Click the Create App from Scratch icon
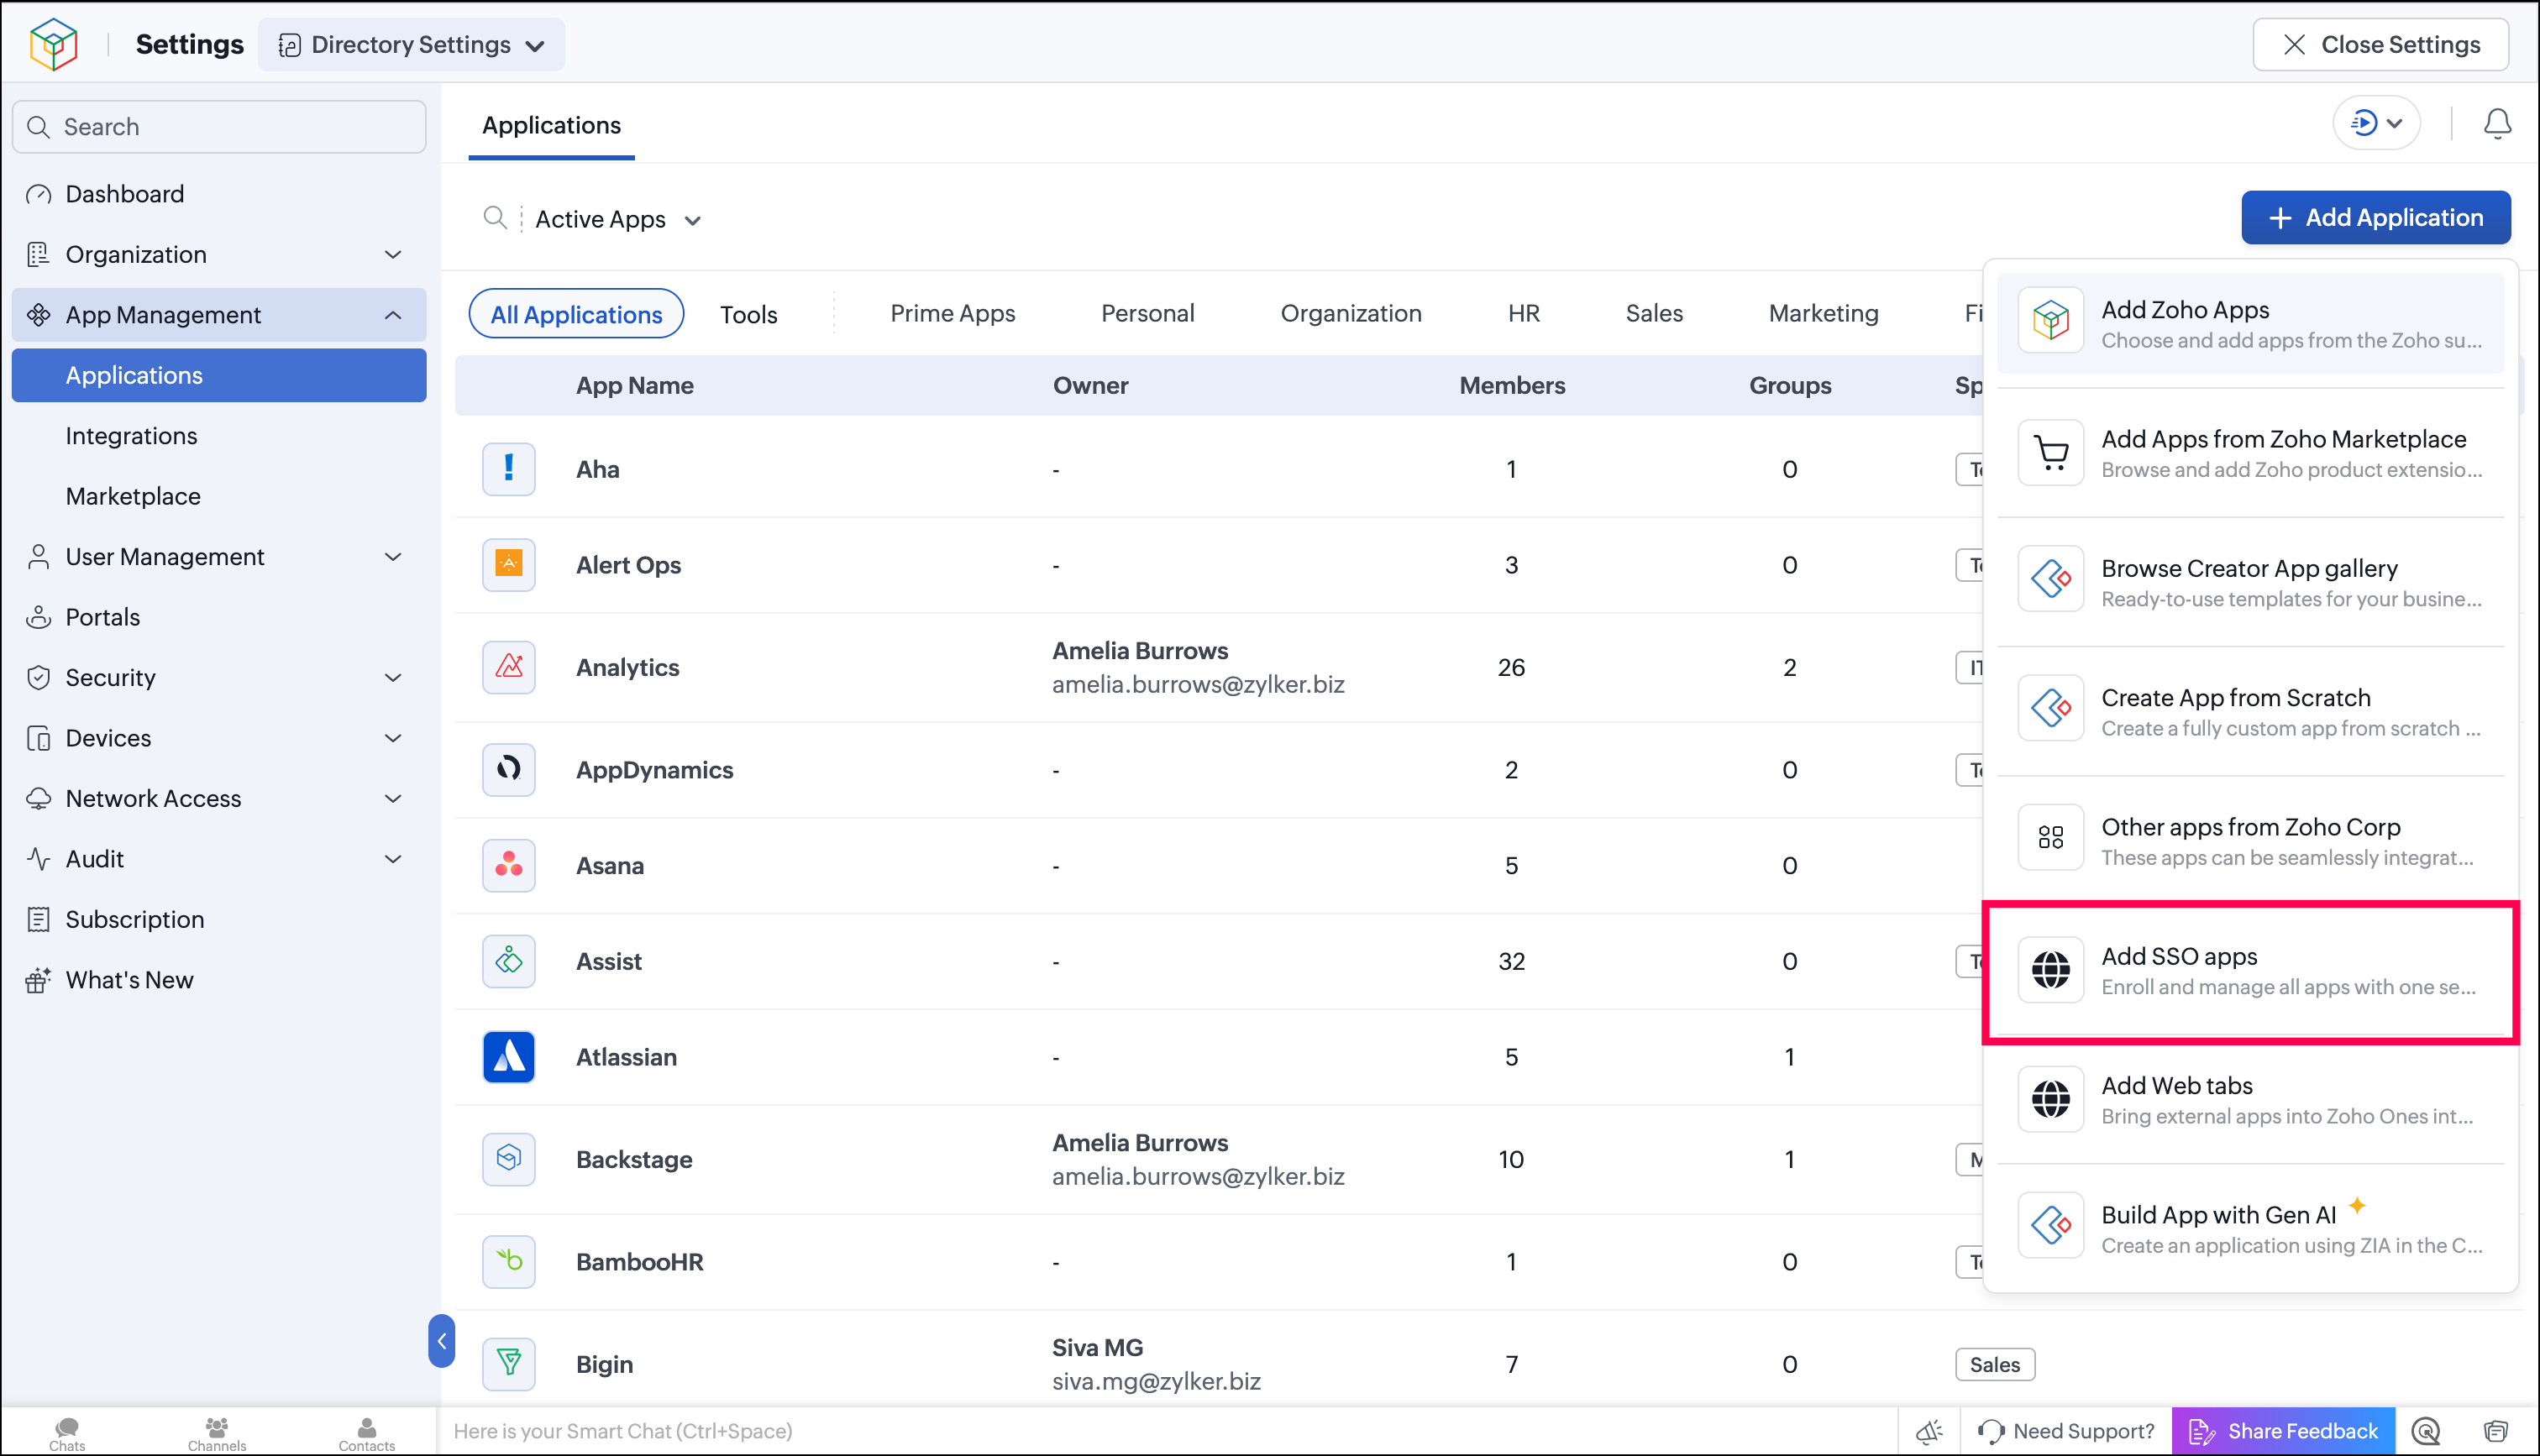Image resolution: width=2540 pixels, height=1456 pixels. click(2050, 708)
